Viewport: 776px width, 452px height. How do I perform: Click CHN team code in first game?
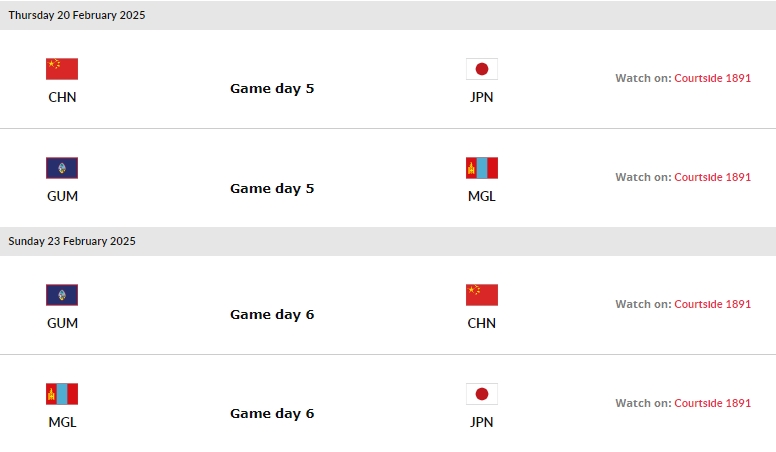tap(62, 97)
